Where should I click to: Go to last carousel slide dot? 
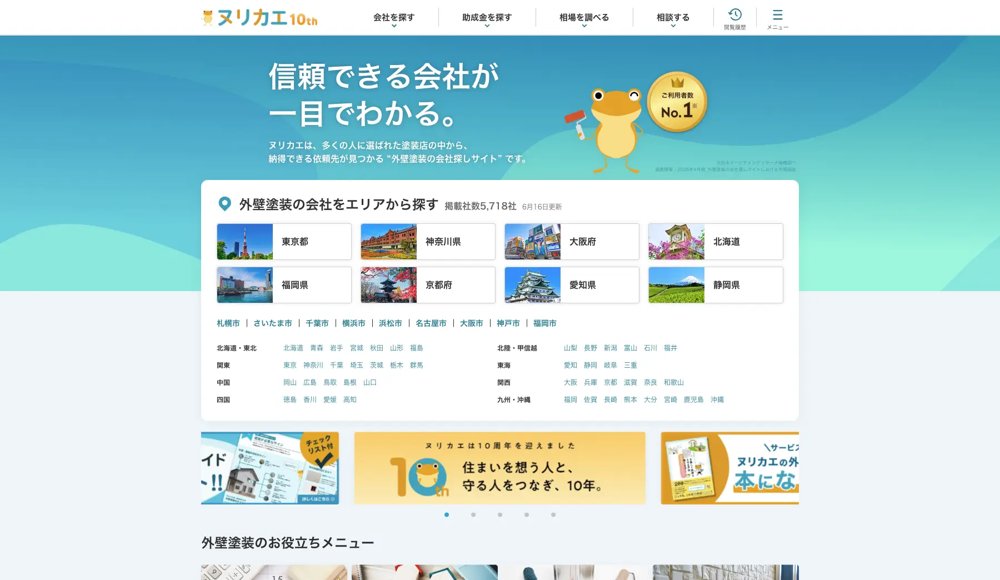point(553,514)
